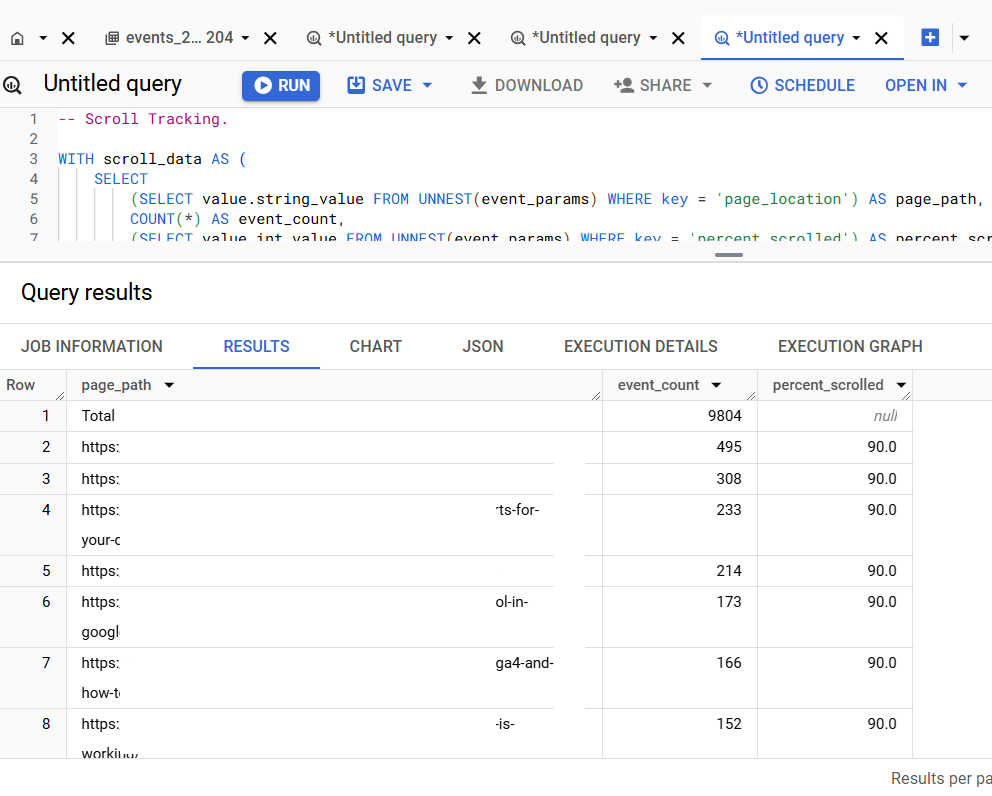Save the query
This screenshot has height=796, width=992.
(380, 85)
